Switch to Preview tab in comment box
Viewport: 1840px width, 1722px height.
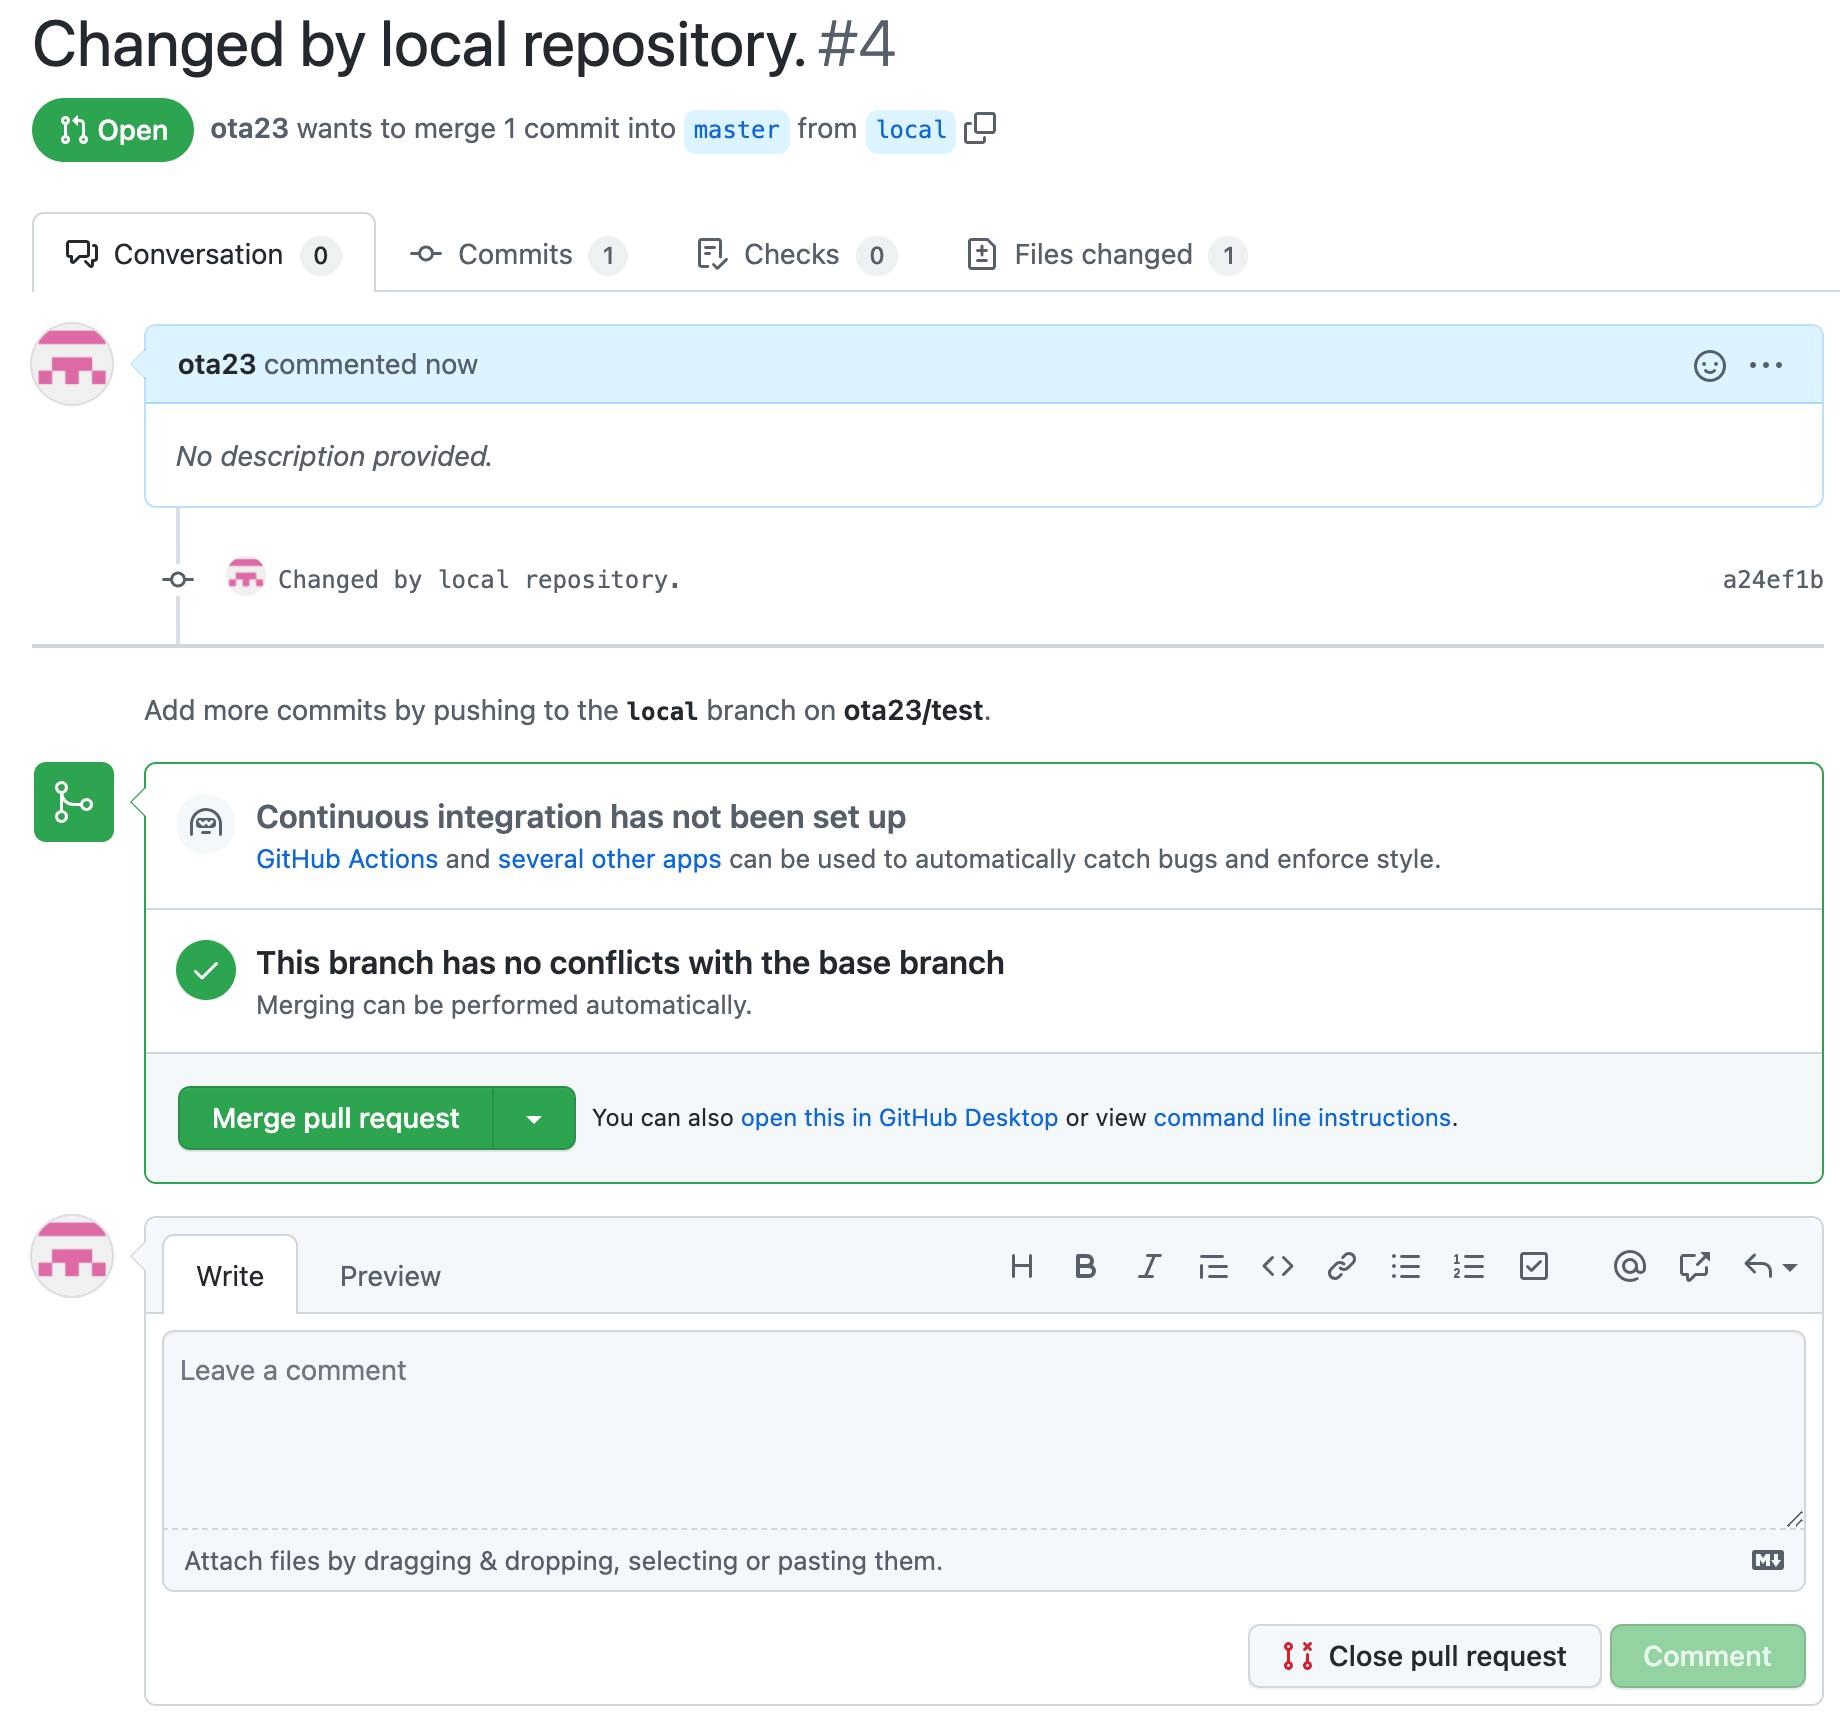tap(390, 1277)
